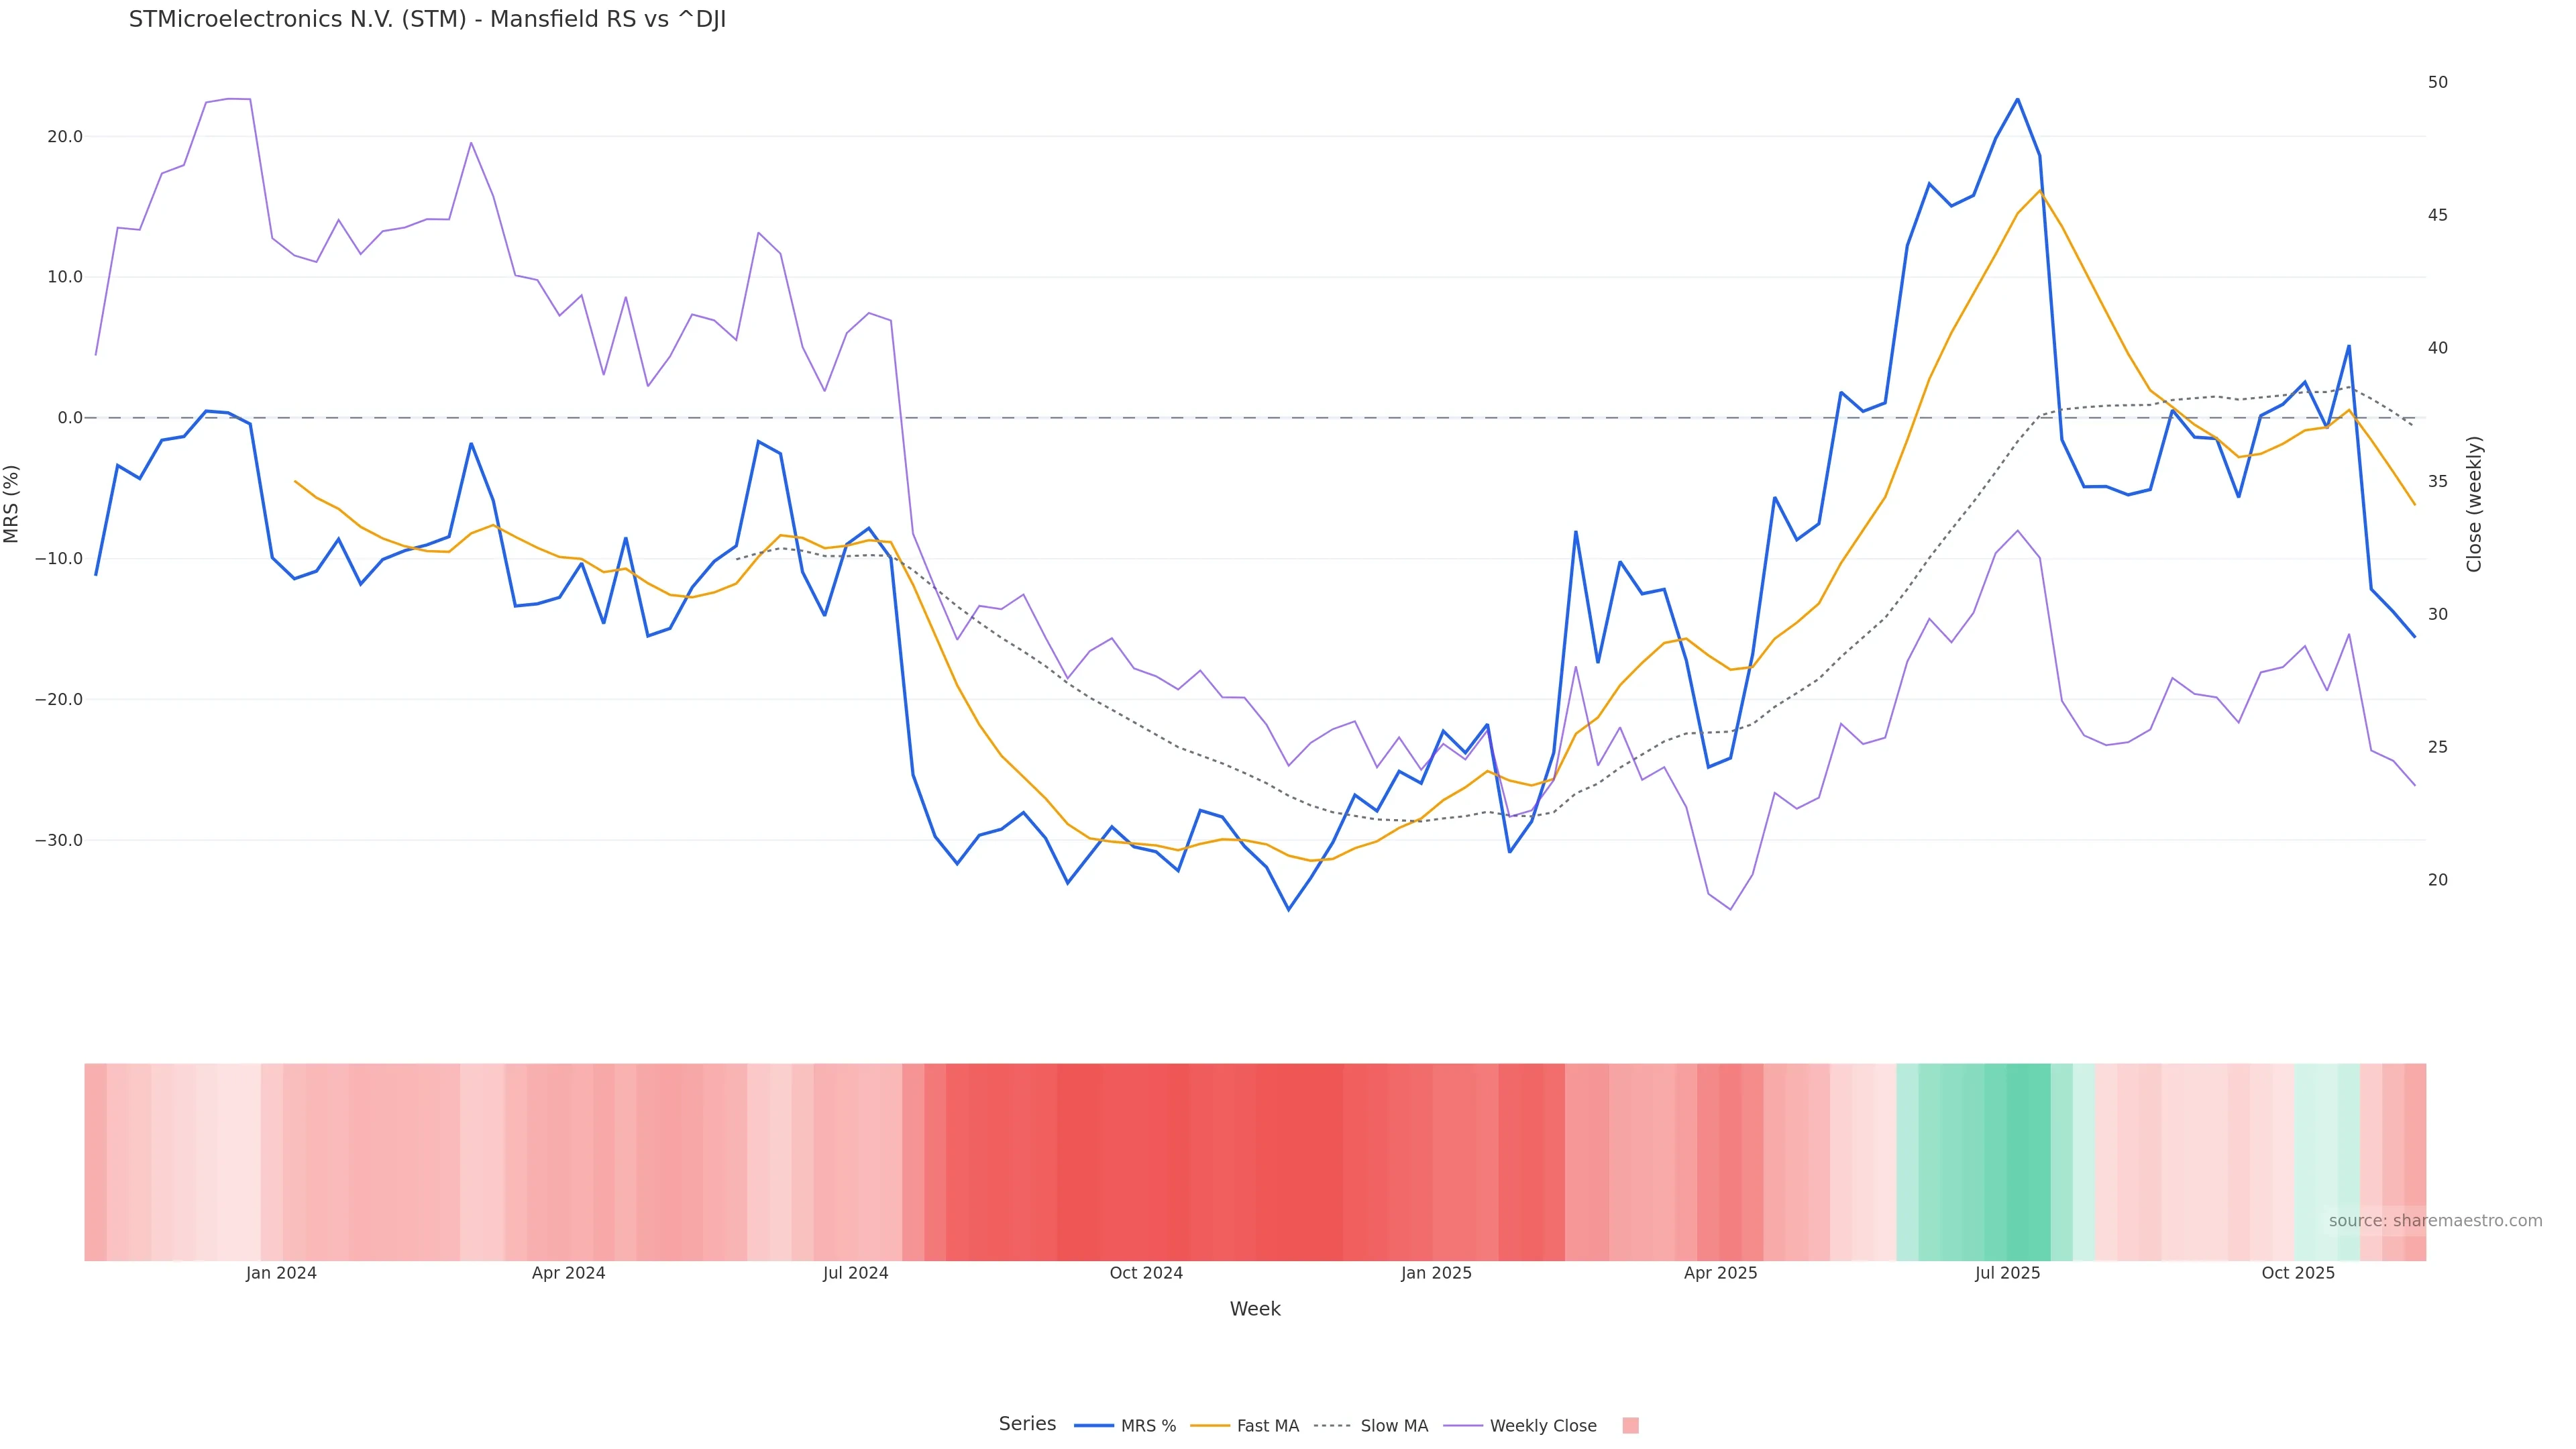Select the Jan 2024 x-axis label
Image resolution: width=2576 pixels, height=1449 pixels.
pos(281,1273)
